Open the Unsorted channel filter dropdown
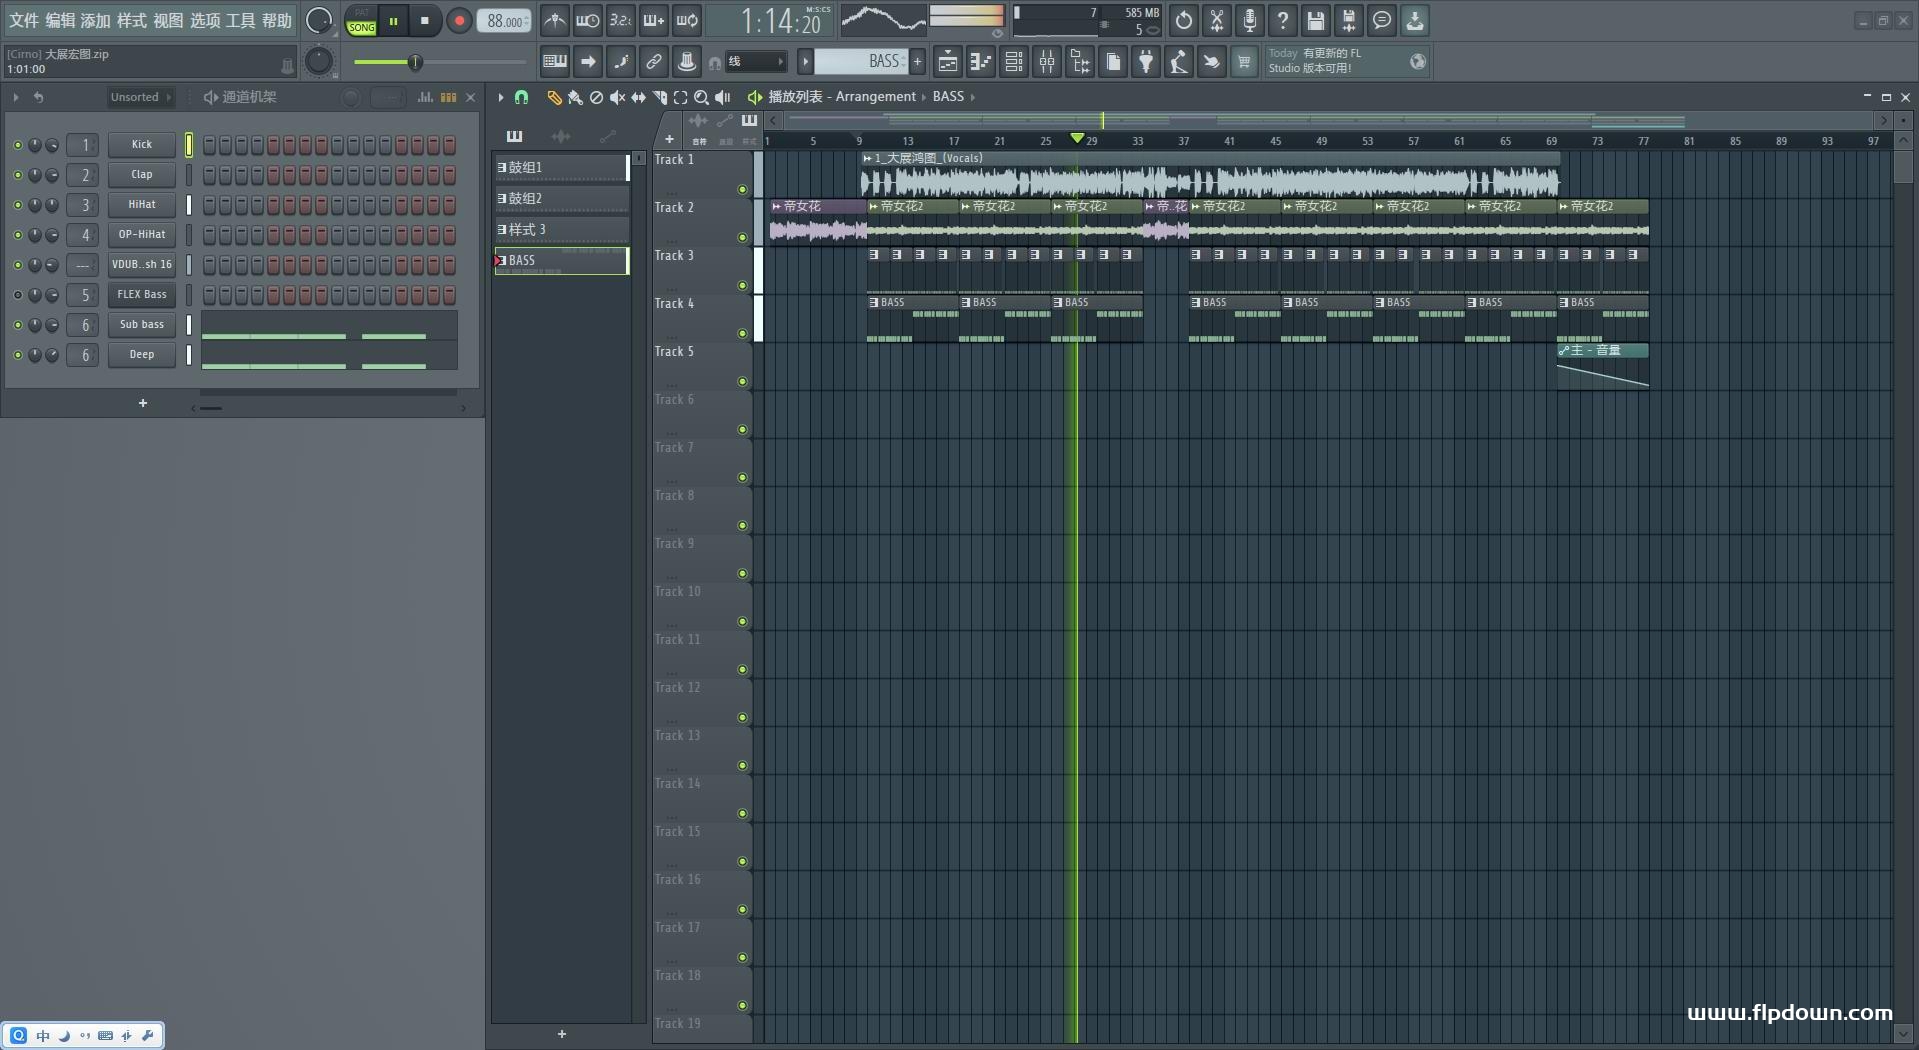The height and width of the screenshot is (1050, 1919). click(140, 97)
